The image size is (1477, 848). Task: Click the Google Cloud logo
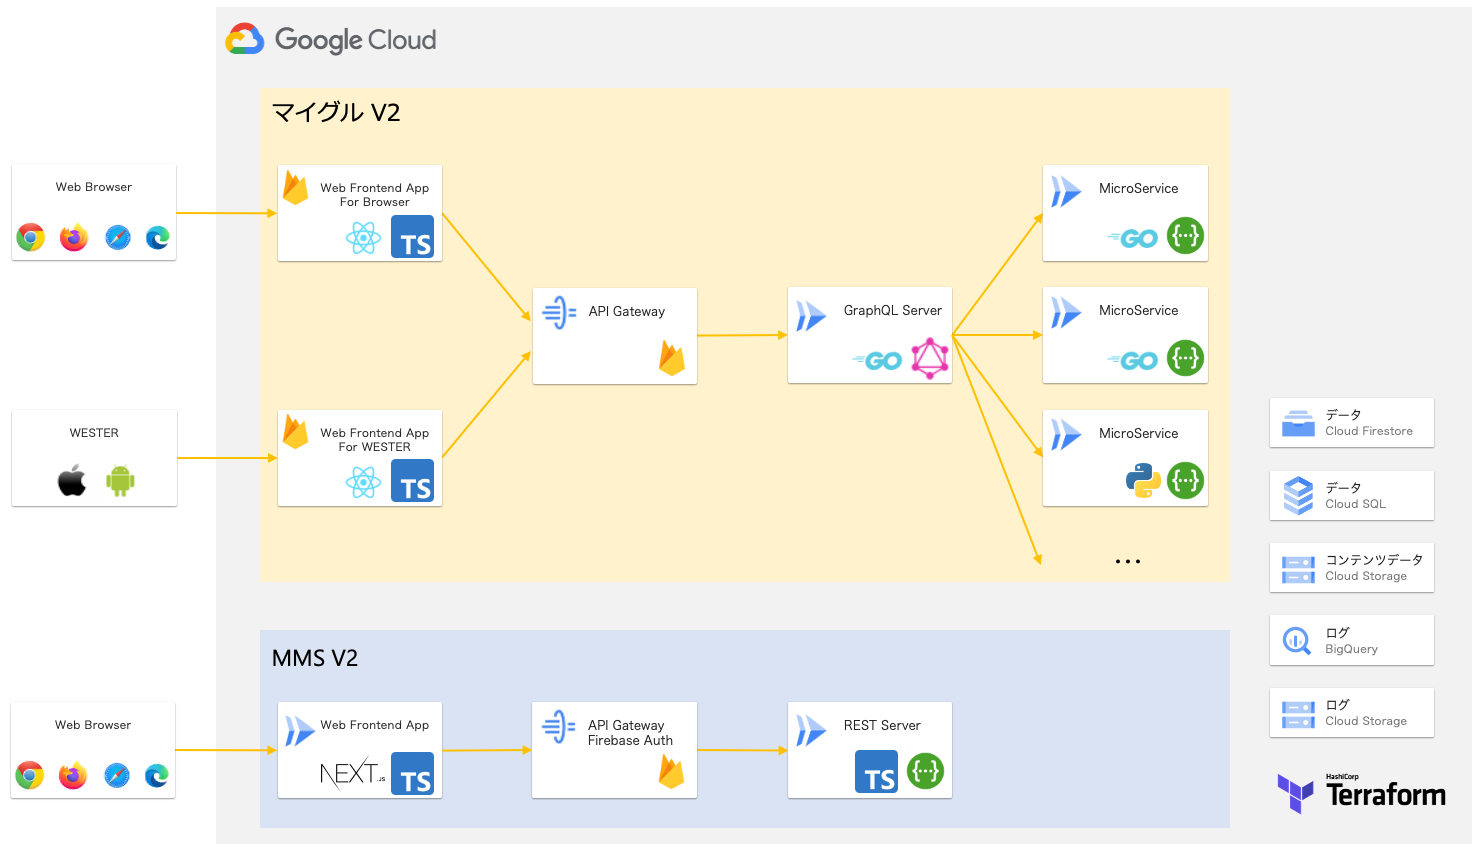pos(331,40)
